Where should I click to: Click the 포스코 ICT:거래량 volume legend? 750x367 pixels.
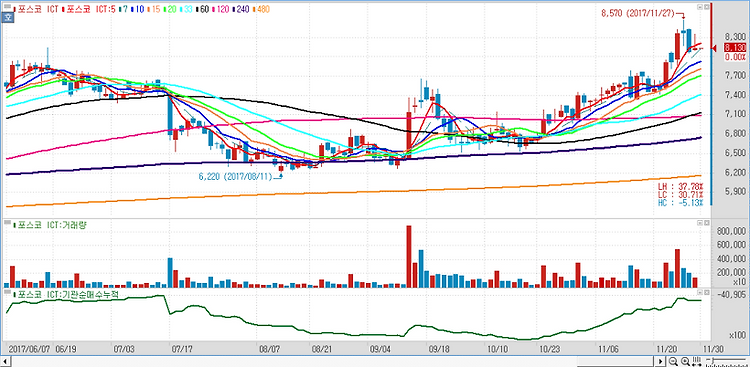coord(50,225)
